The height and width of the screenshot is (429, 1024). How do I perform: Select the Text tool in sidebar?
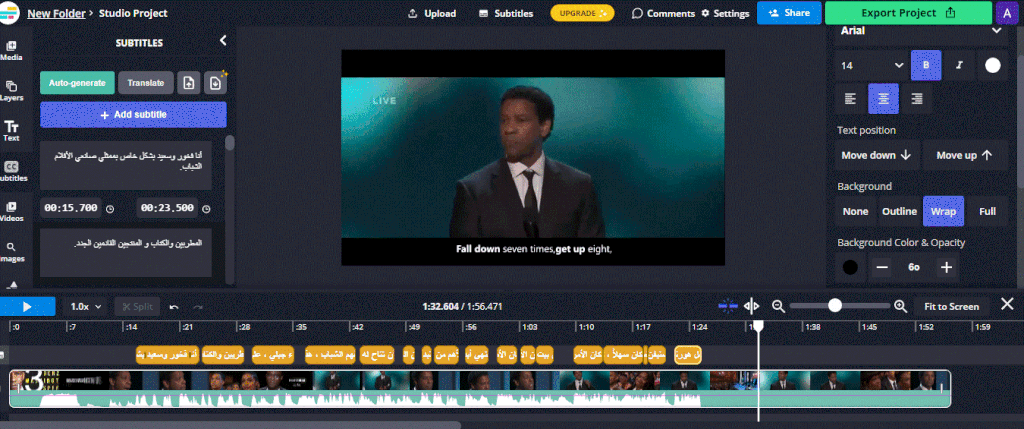(11, 131)
